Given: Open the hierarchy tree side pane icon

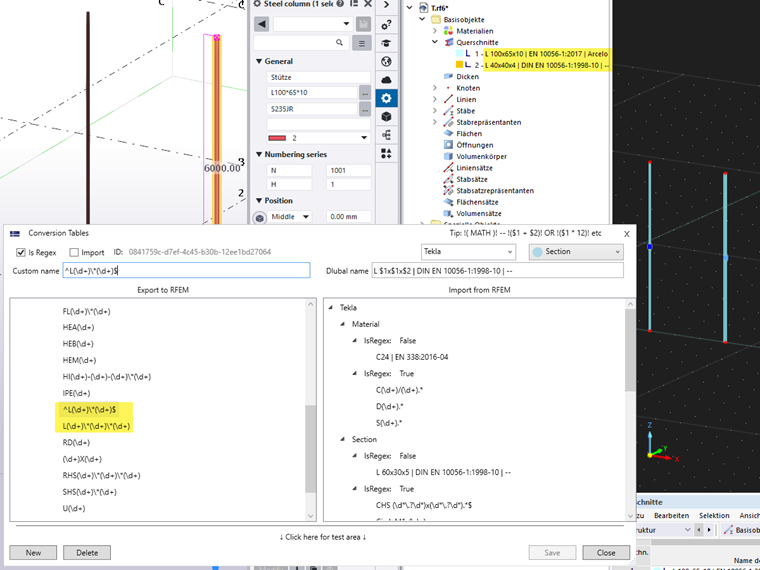Looking at the screenshot, I should click(x=386, y=135).
